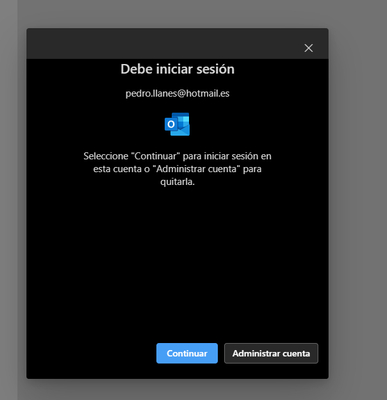Click the 'Debe iniciar sesión' heading
This screenshot has width=387, height=400.
click(x=177, y=69)
